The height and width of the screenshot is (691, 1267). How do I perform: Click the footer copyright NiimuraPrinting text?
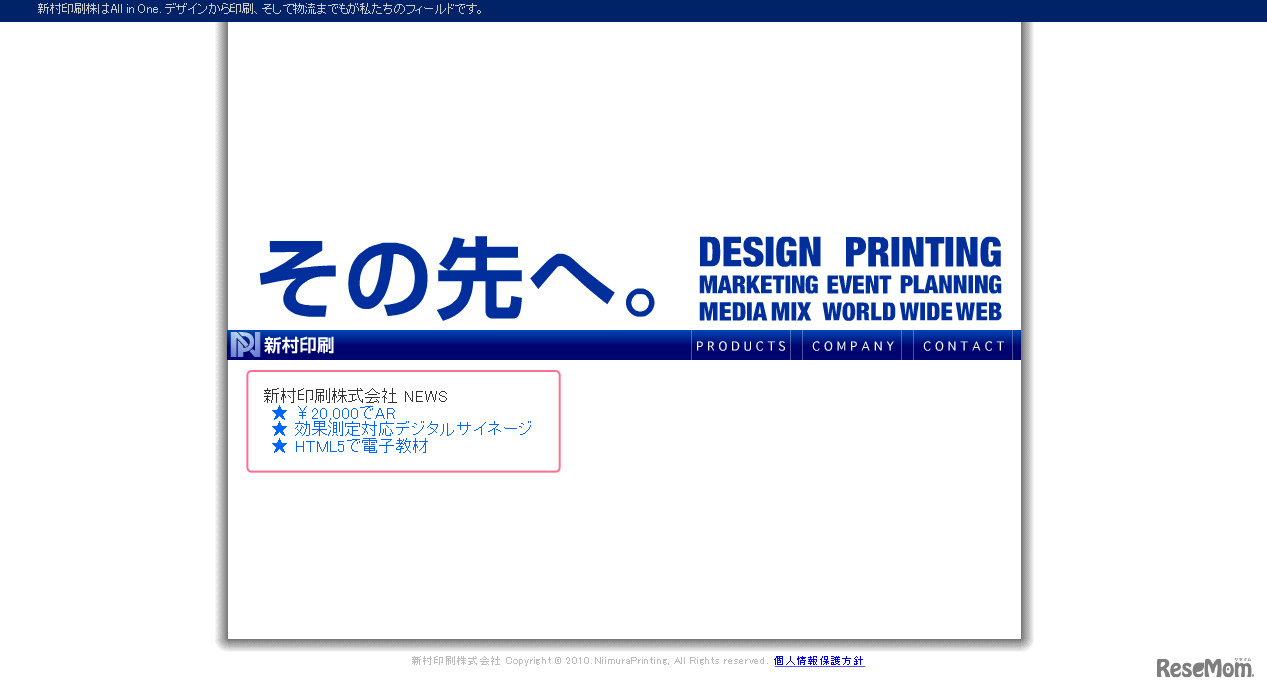coord(590,661)
